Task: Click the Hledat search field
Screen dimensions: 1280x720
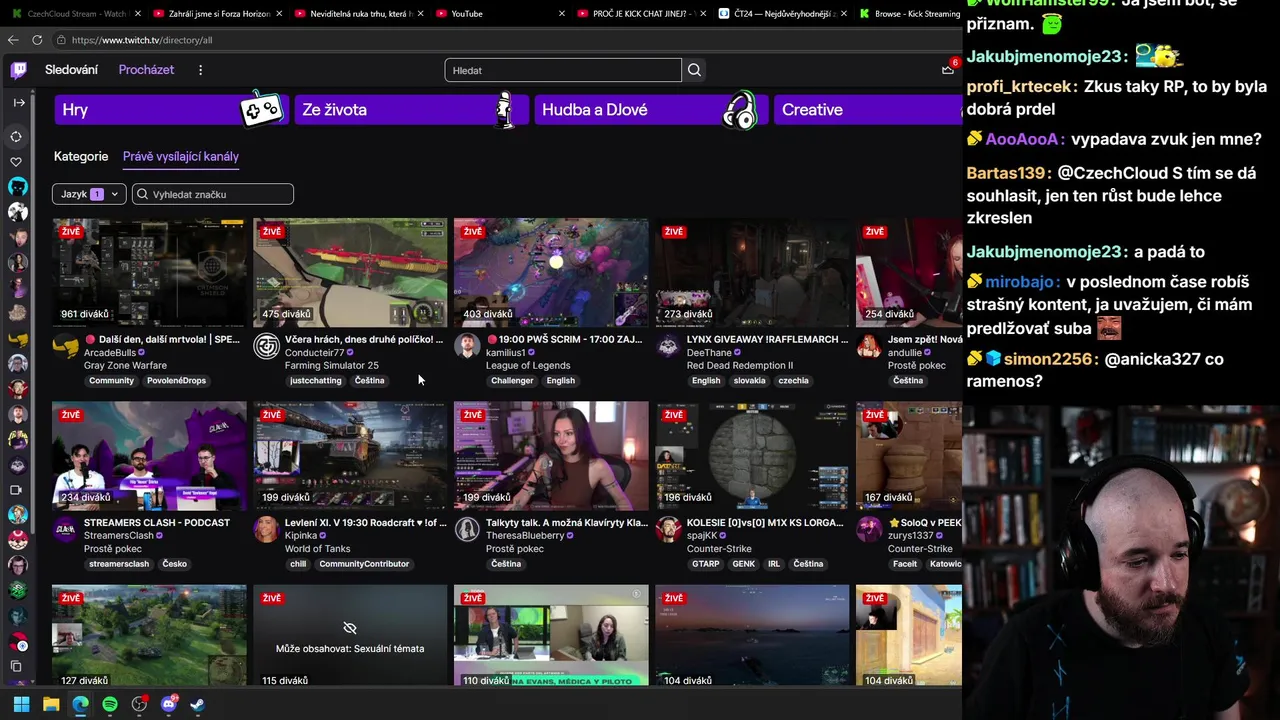Action: [563, 70]
